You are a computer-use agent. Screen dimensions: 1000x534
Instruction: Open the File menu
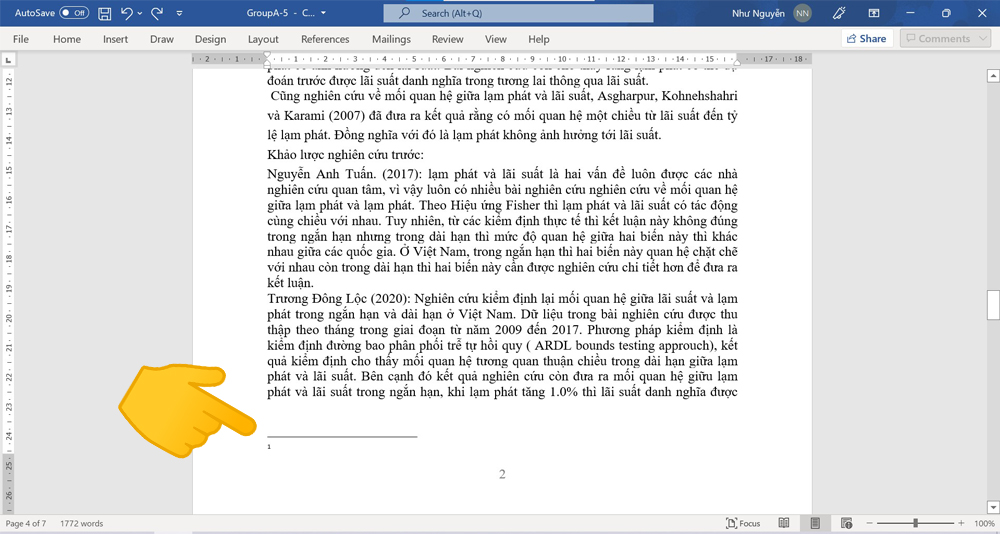(x=21, y=39)
